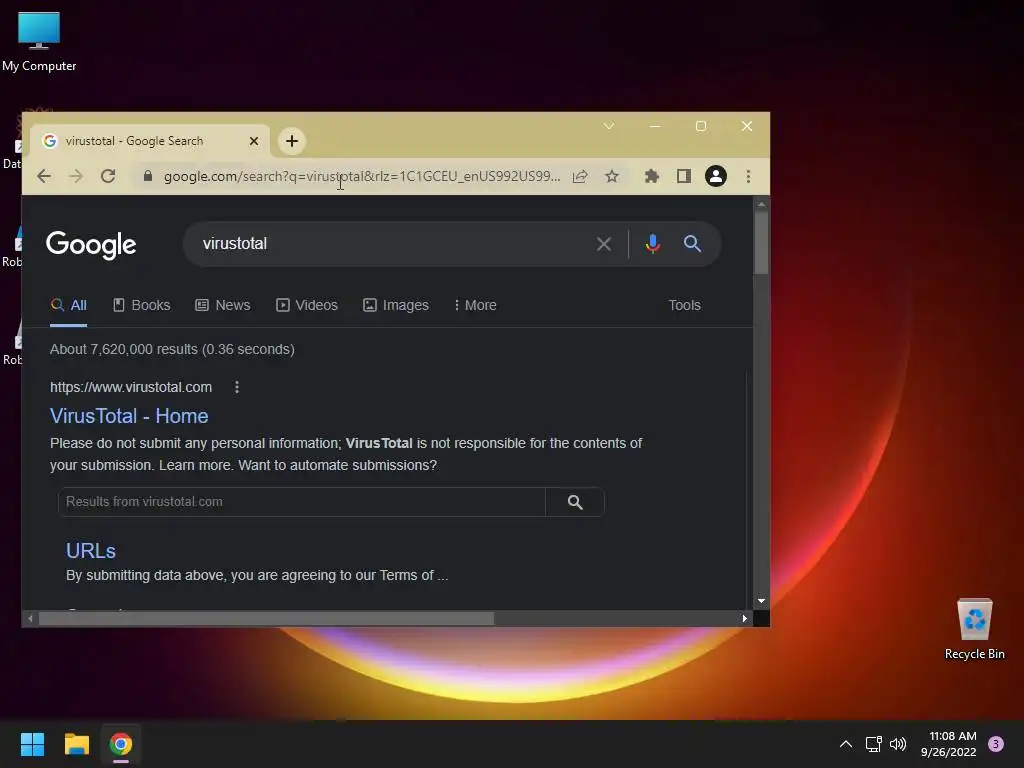This screenshot has height=768, width=1024.
Task: Open Chrome's three-dot menu
Action: pos(748,176)
